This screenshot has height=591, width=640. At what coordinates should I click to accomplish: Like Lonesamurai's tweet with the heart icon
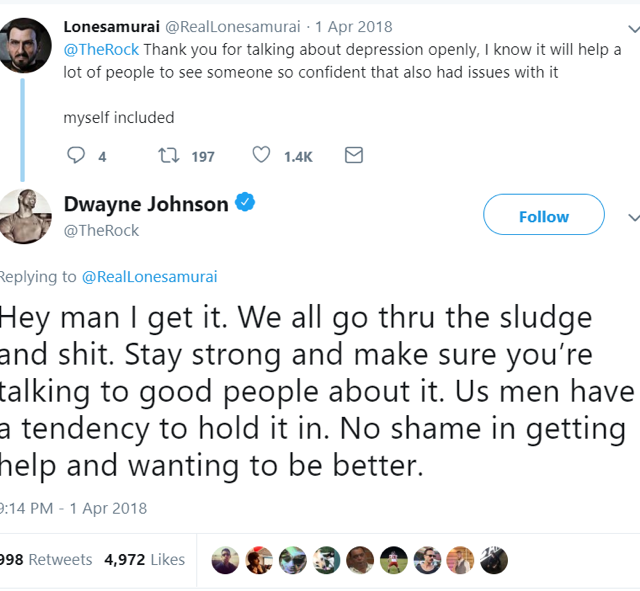pos(261,156)
